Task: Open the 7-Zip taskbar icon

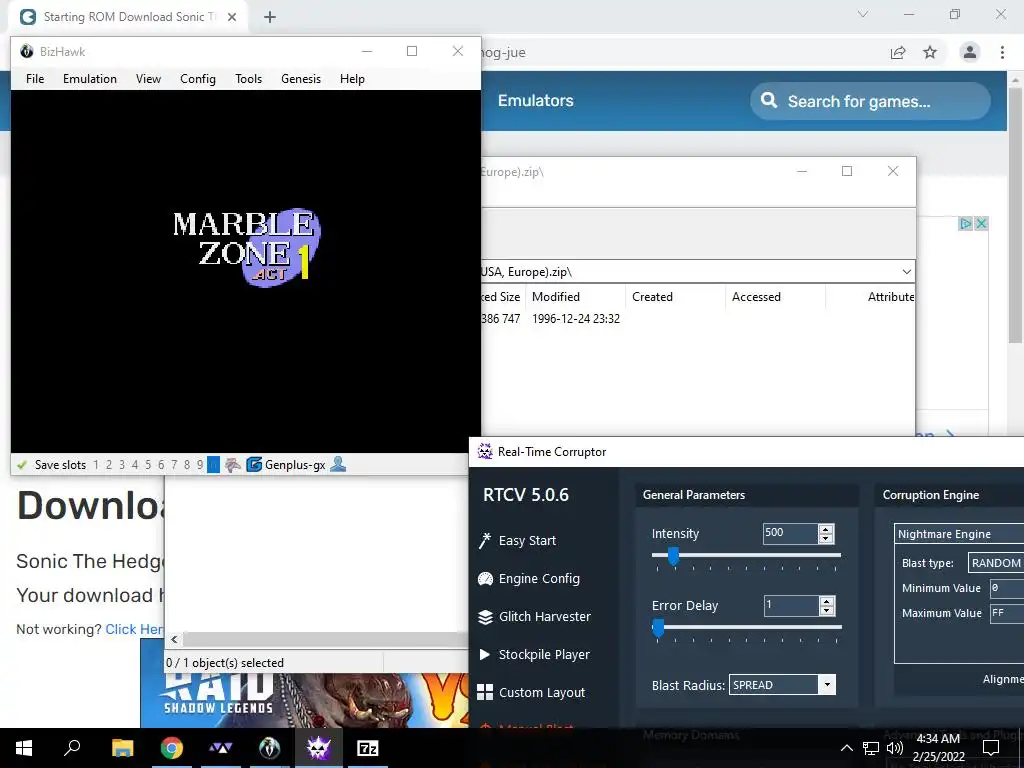Action: [x=368, y=748]
